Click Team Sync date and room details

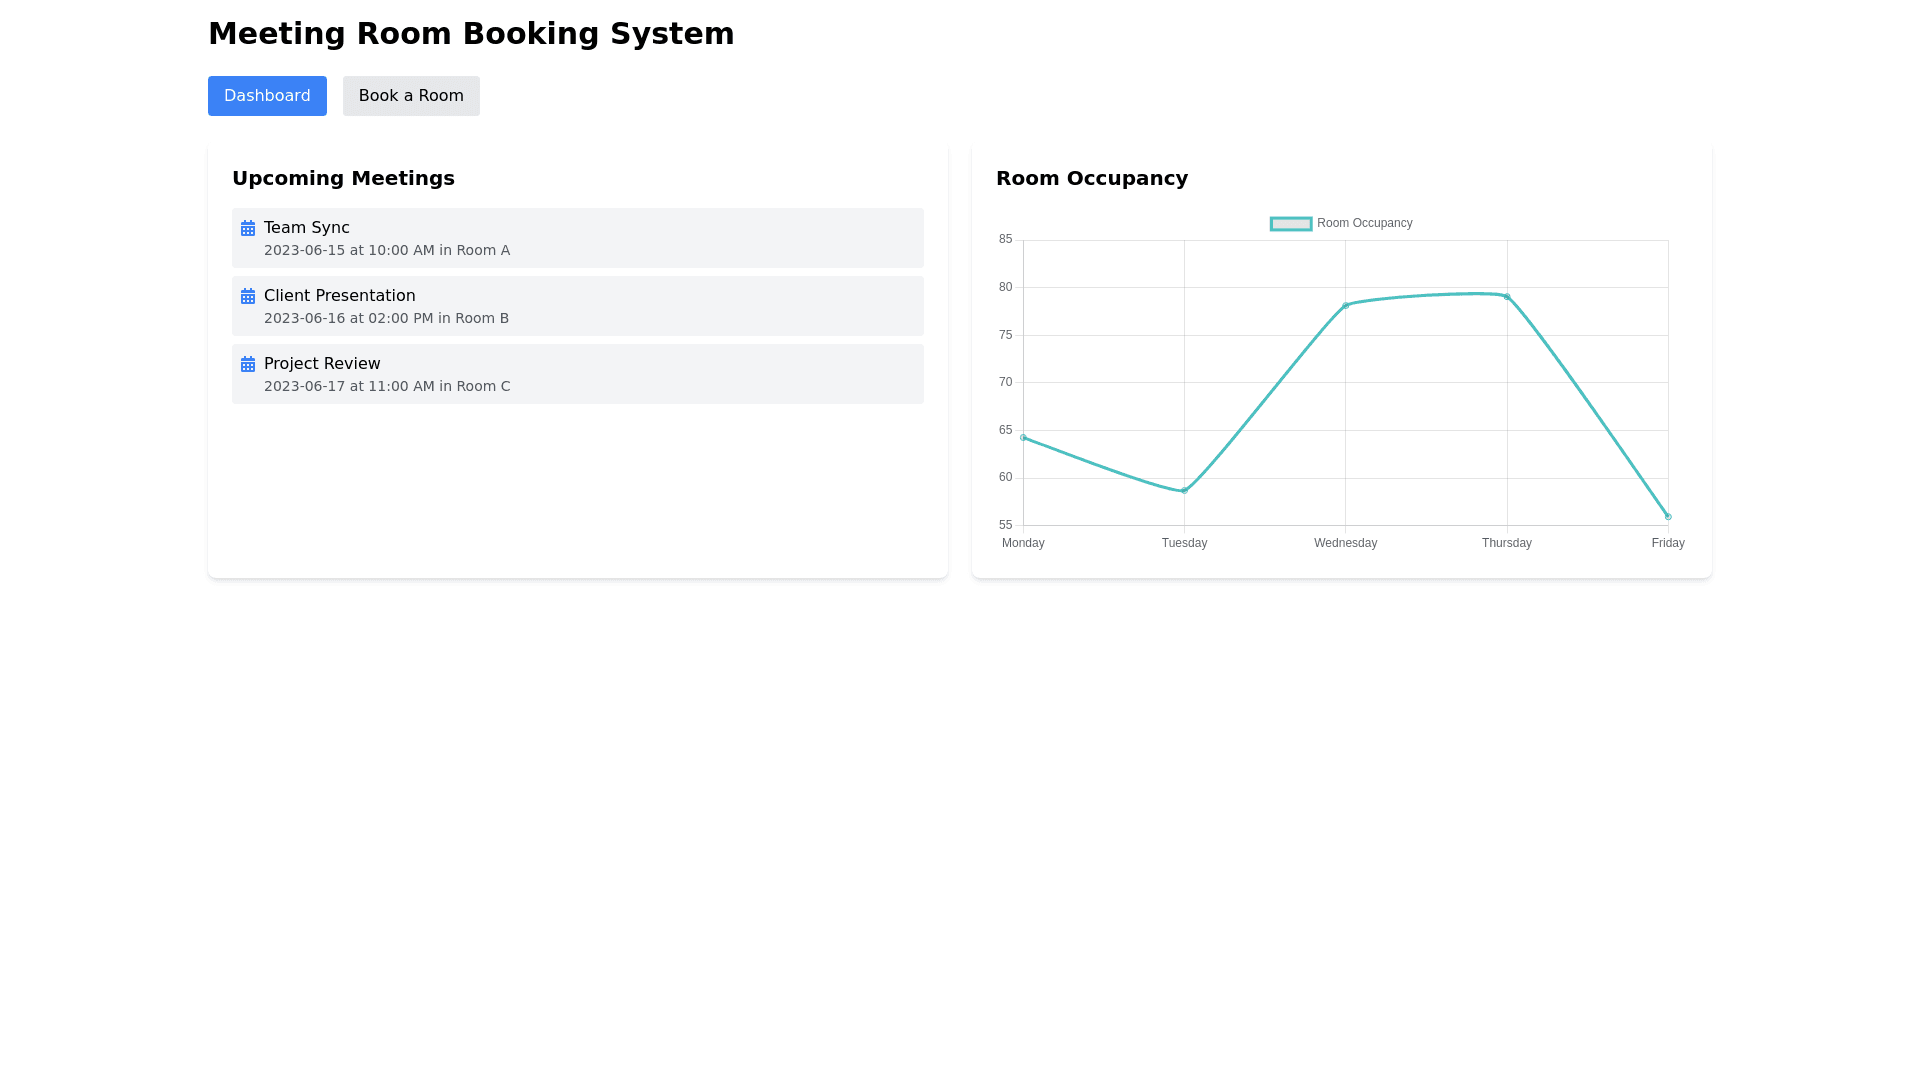point(387,251)
